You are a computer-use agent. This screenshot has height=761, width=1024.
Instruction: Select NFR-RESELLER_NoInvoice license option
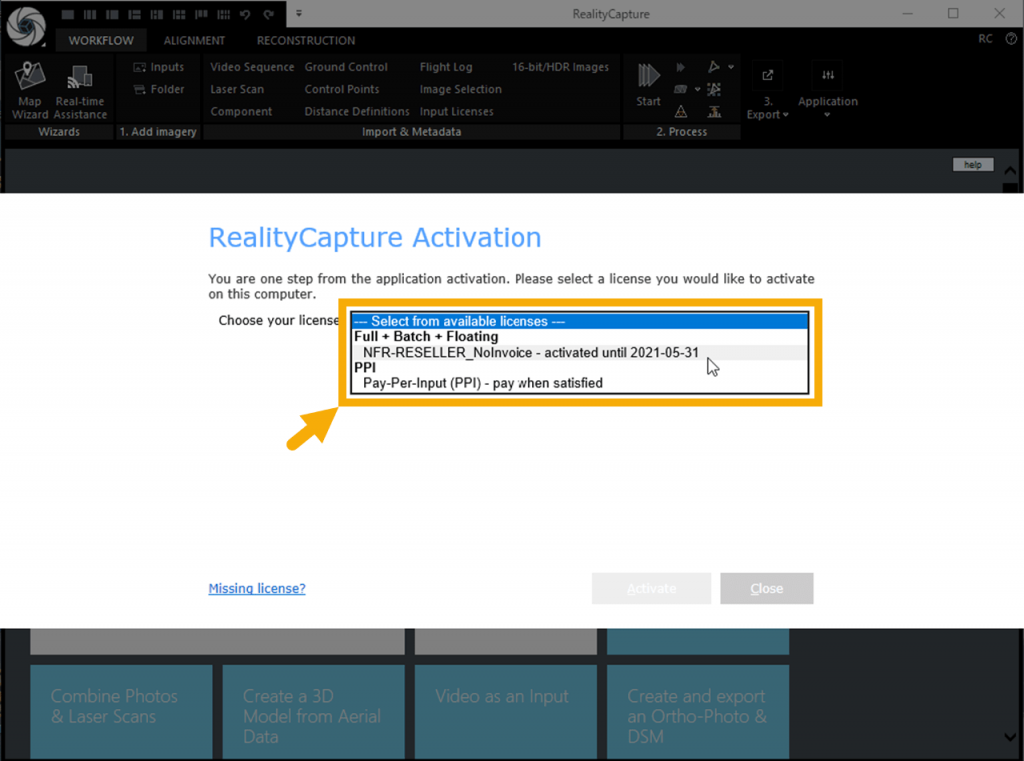530,353
